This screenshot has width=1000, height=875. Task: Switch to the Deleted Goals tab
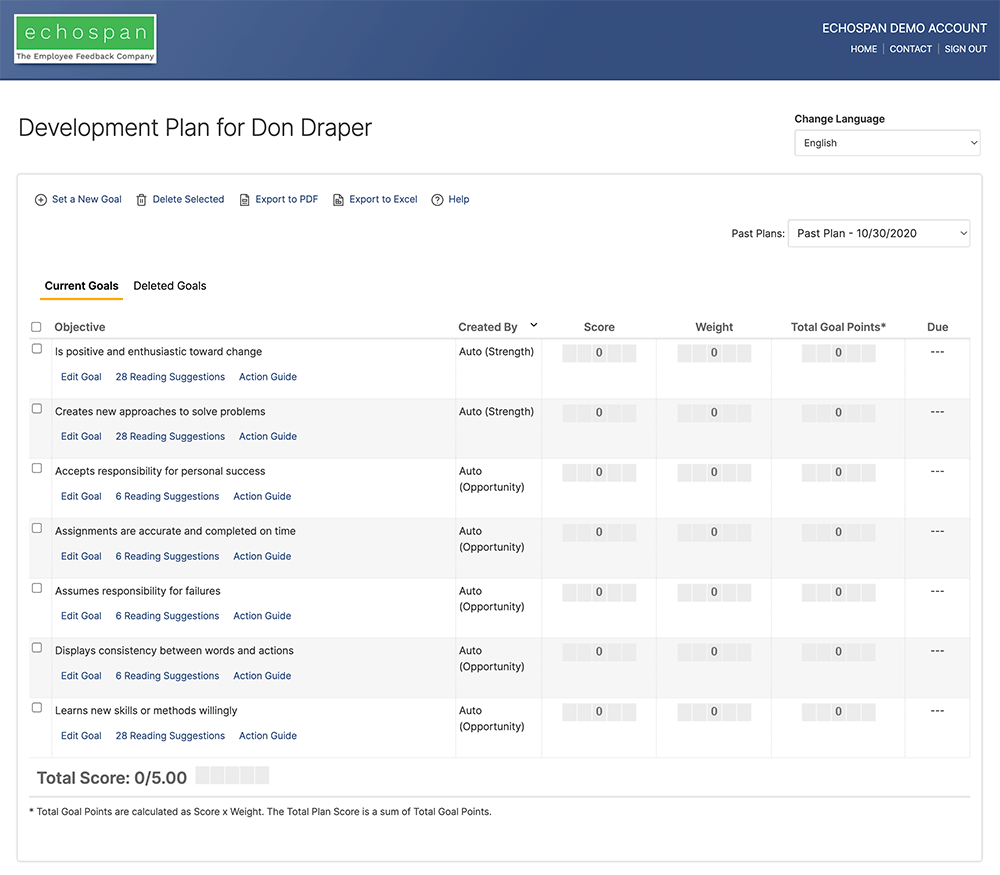tap(170, 286)
